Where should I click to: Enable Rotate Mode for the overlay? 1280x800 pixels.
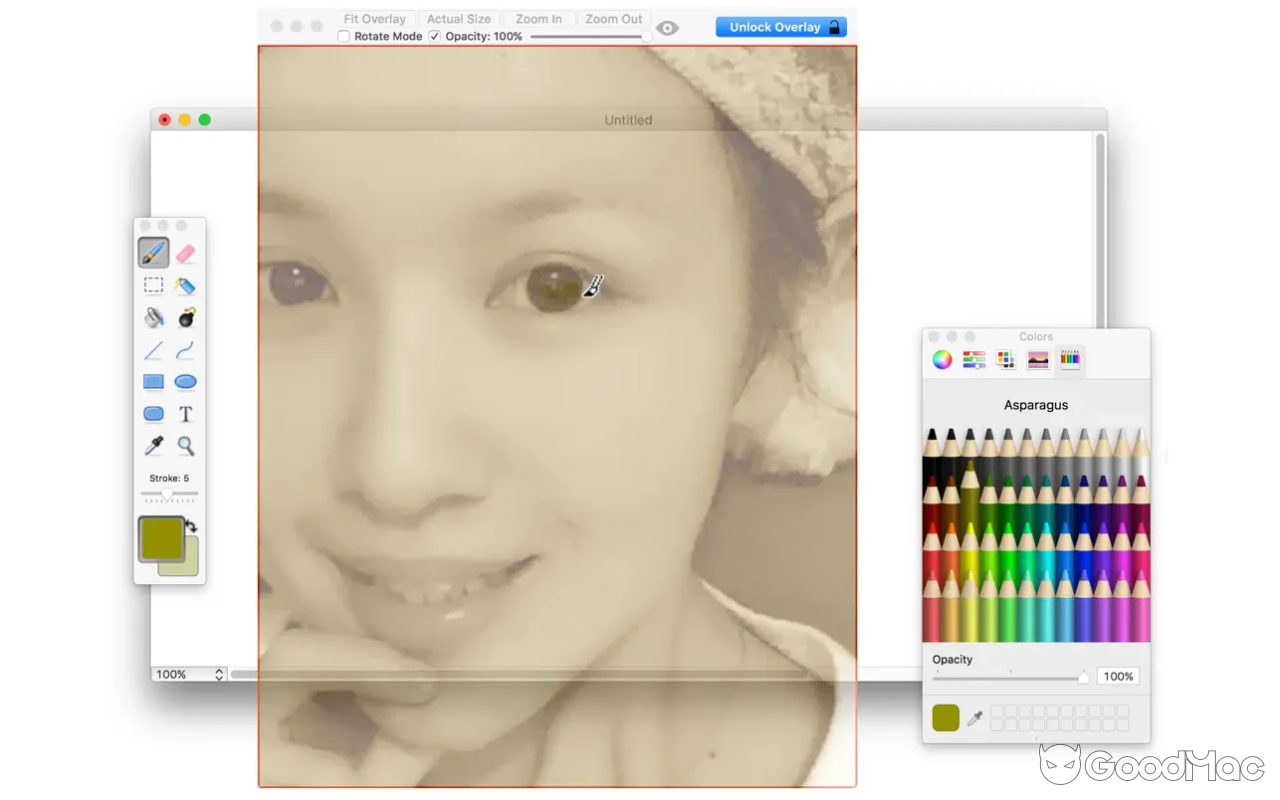click(x=343, y=35)
